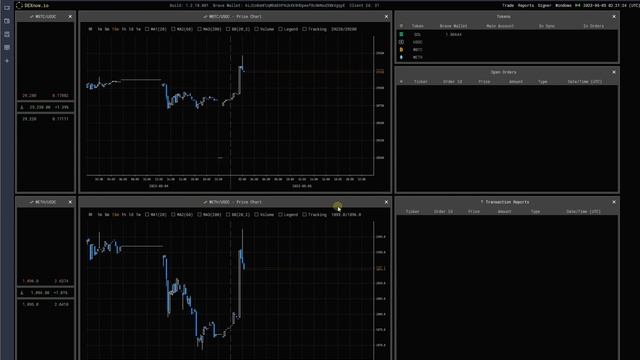Open the Reports menu
640x360 pixels.
(x=526, y=6)
